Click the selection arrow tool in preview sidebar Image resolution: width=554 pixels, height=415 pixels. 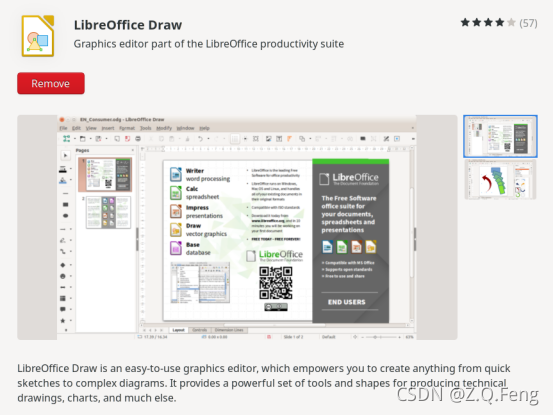pos(65,155)
